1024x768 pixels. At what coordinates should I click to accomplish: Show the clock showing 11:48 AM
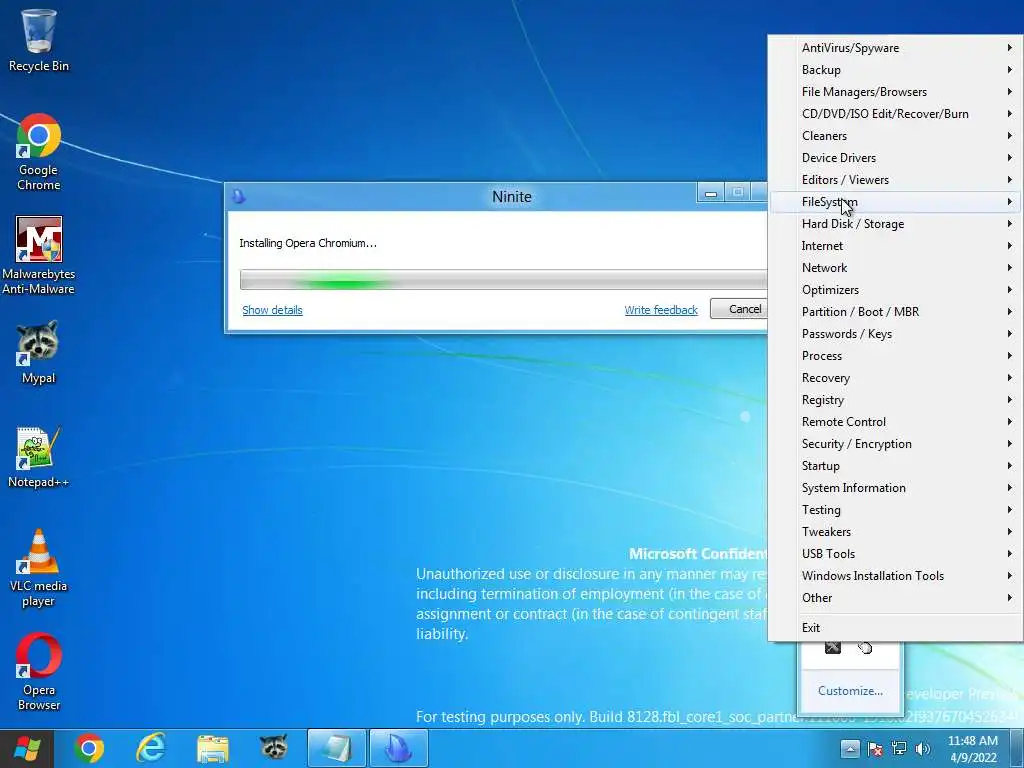(973, 749)
